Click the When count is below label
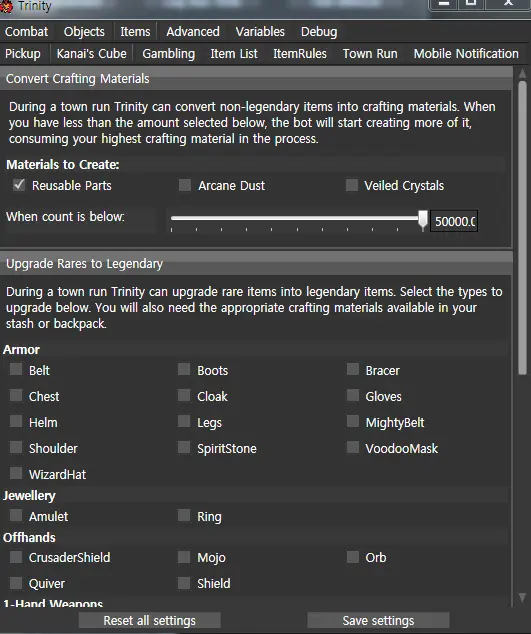The image size is (531, 634). tap(65, 217)
